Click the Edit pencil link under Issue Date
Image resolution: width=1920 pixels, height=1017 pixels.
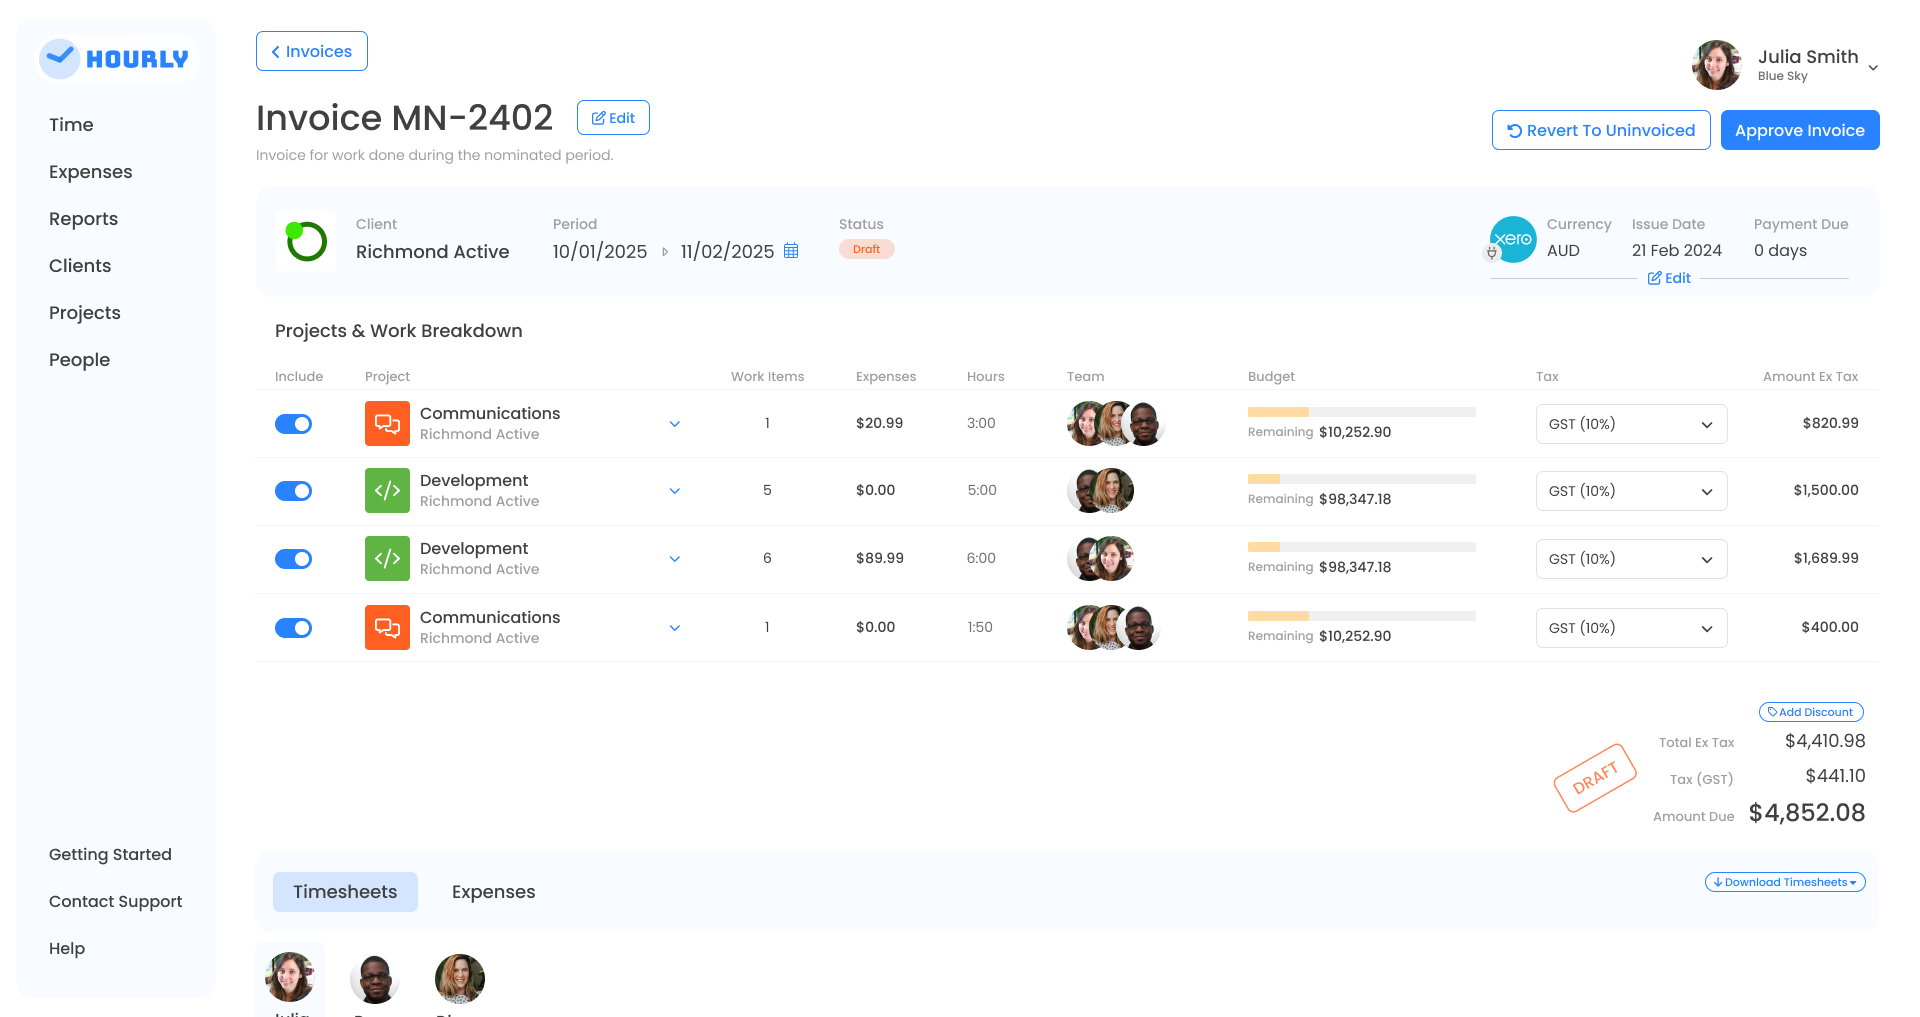[1669, 278]
